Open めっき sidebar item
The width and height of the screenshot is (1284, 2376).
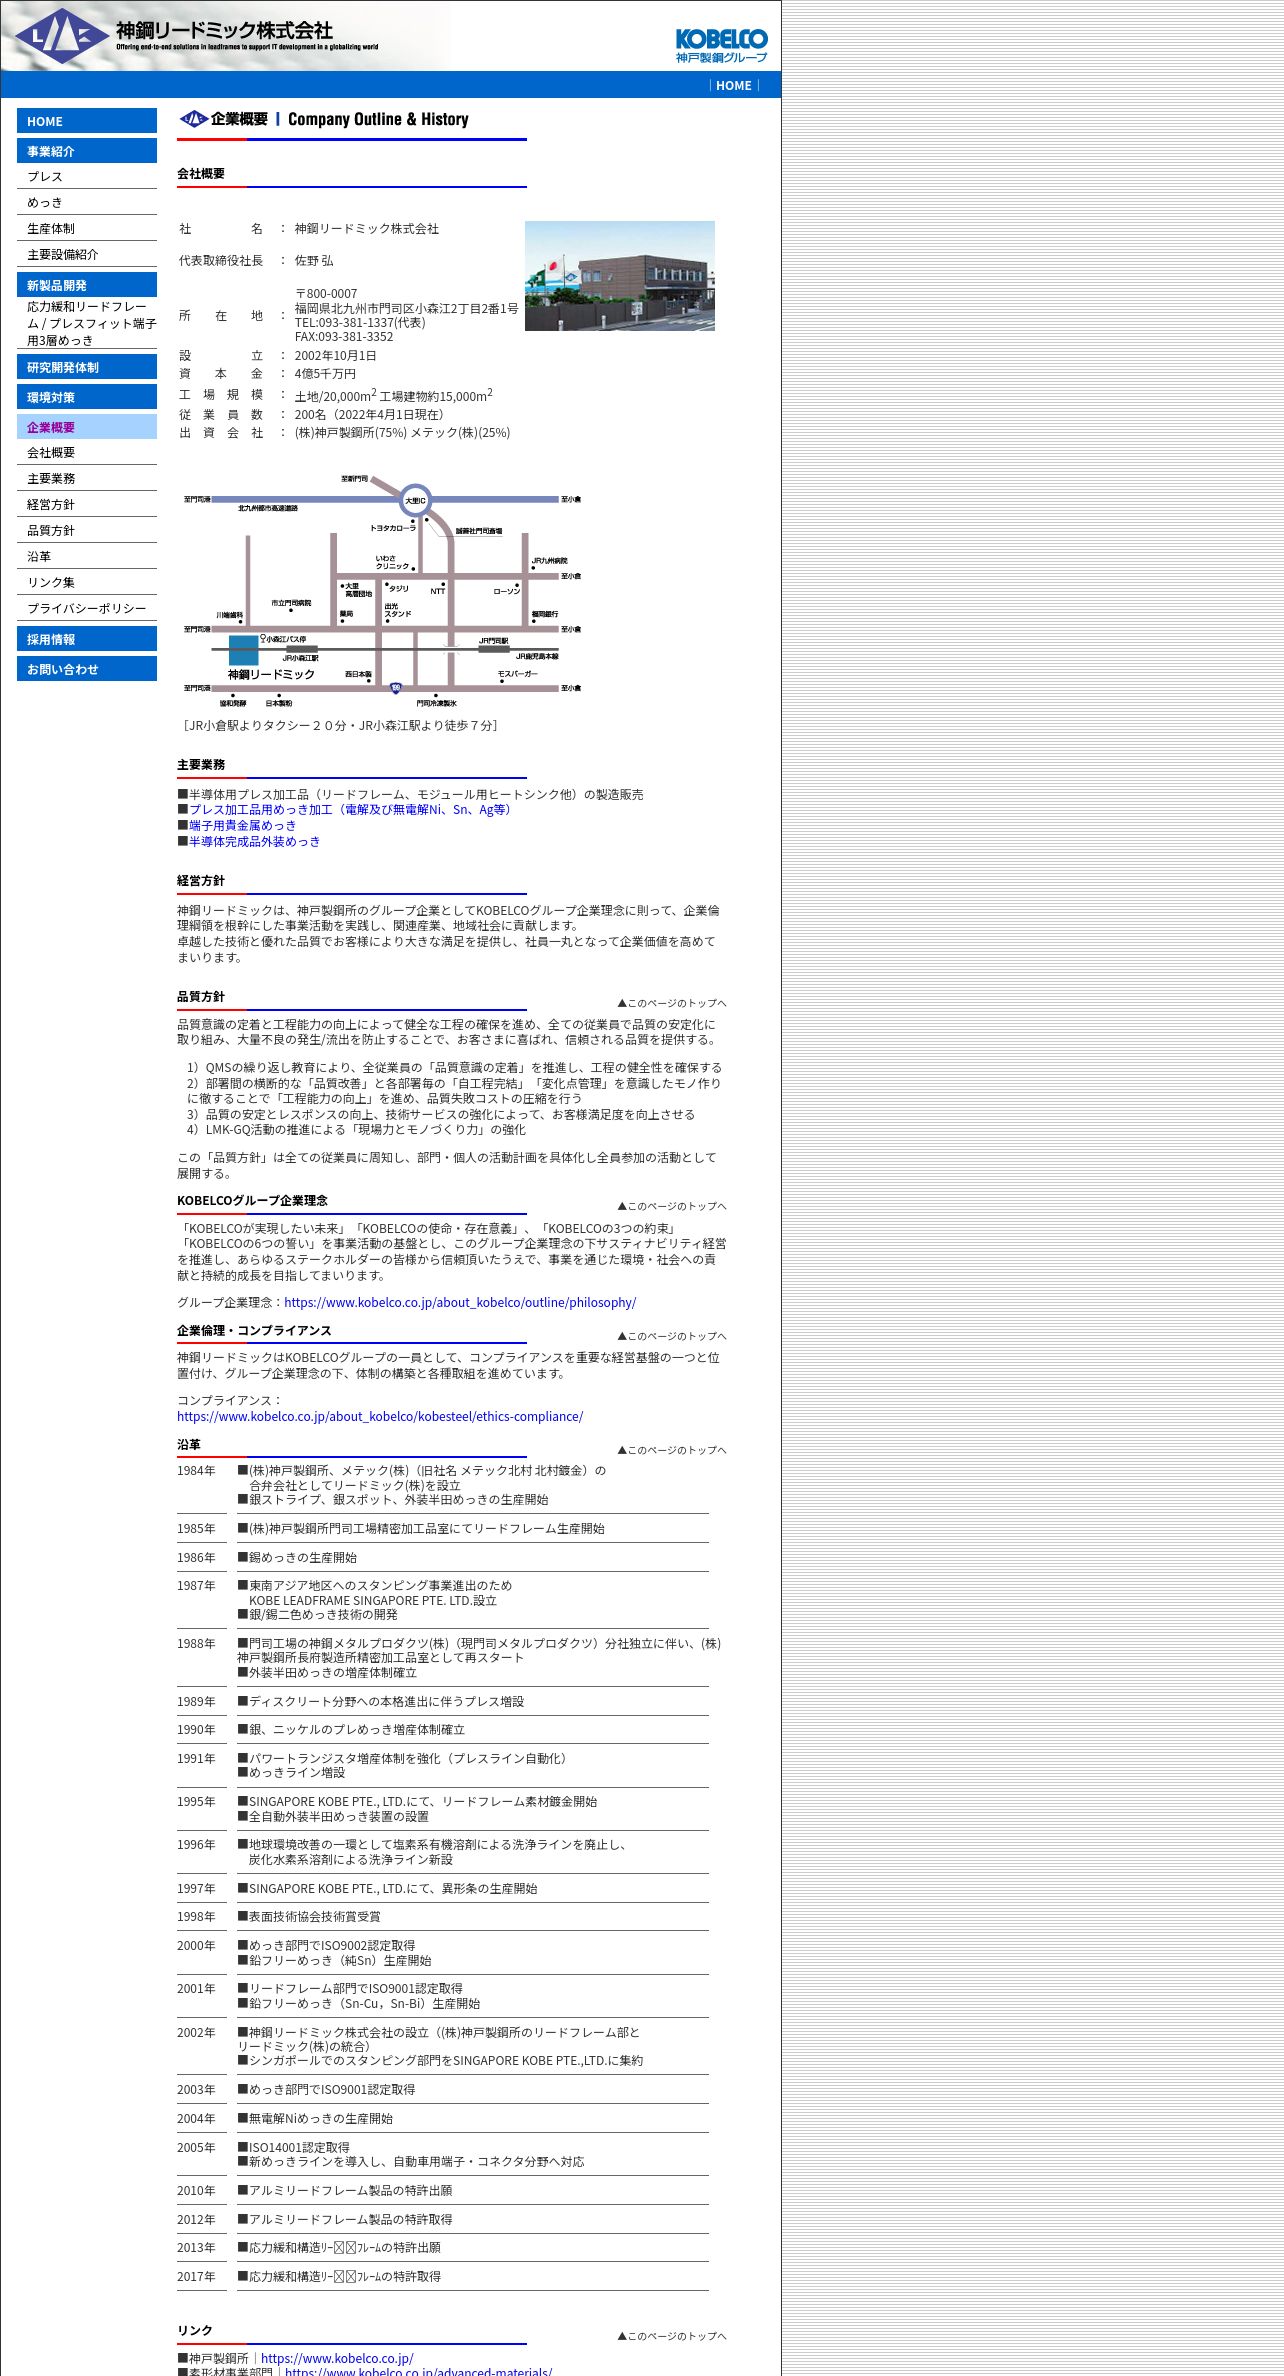pyautogui.click(x=87, y=202)
